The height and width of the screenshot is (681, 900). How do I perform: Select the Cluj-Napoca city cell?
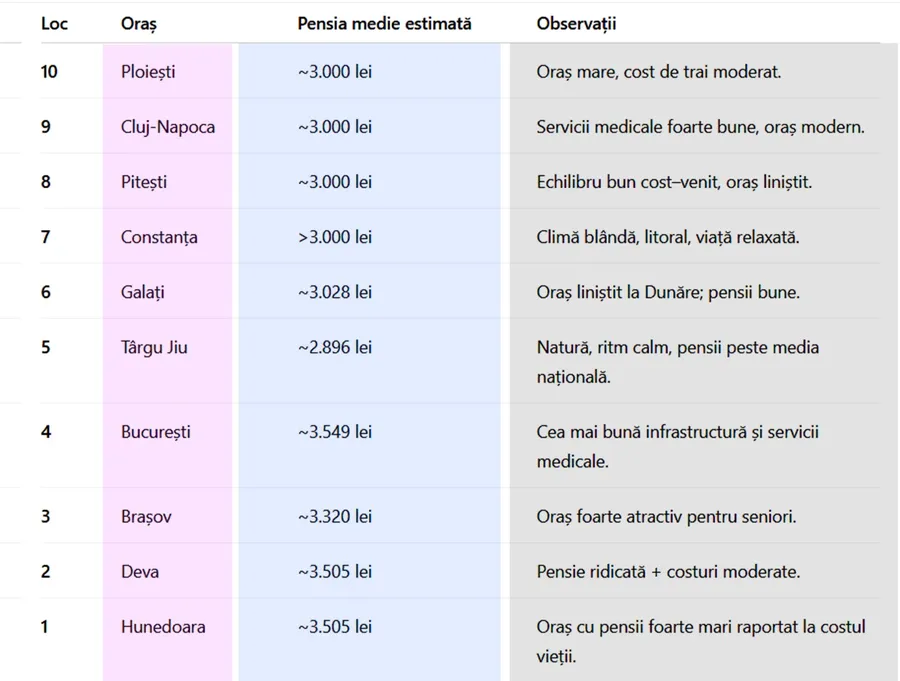[x=167, y=127]
